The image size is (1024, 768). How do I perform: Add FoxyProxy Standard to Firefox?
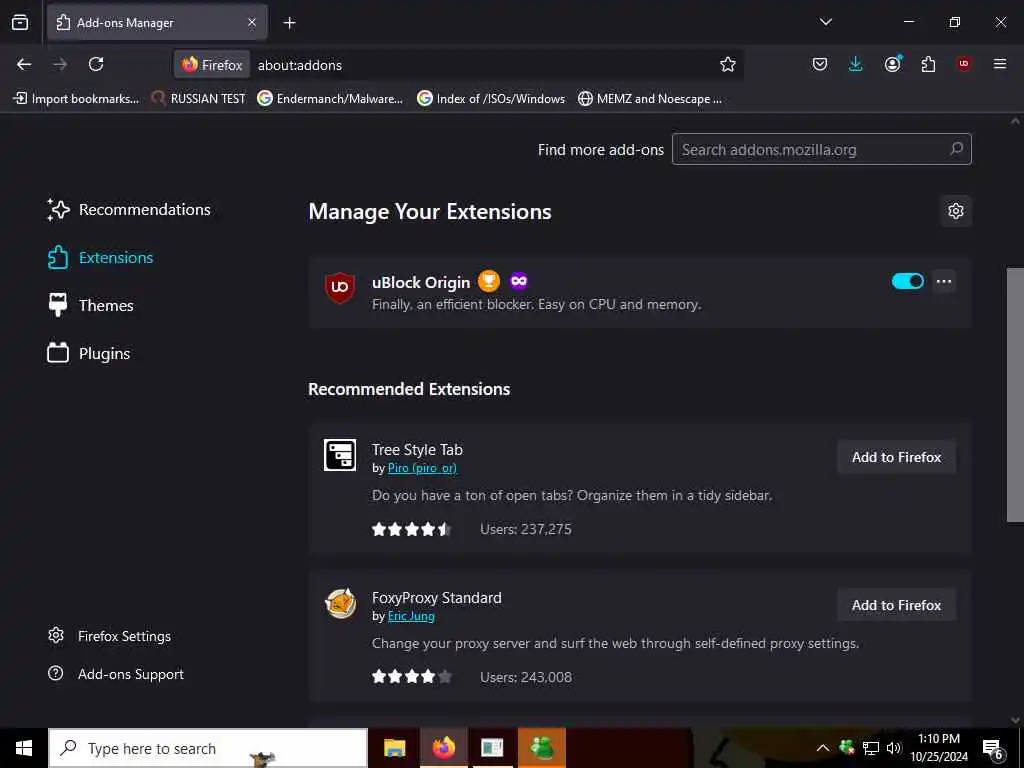(x=896, y=605)
